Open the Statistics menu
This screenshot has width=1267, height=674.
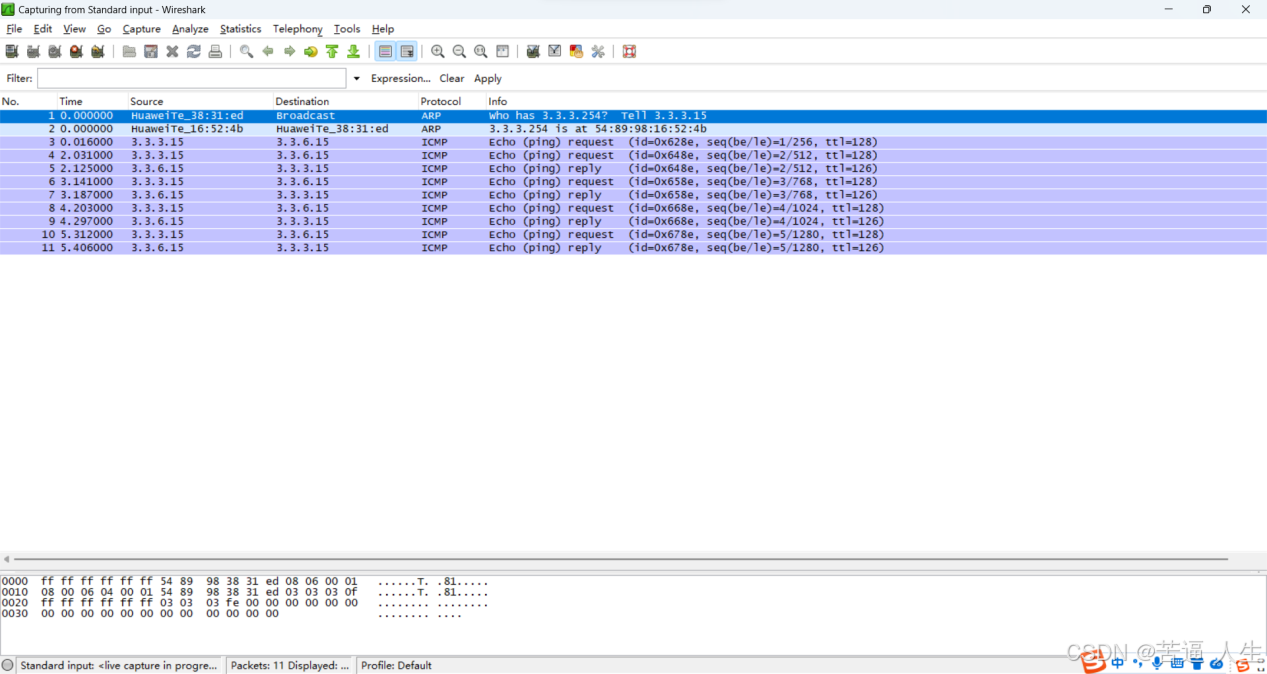tap(241, 29)
